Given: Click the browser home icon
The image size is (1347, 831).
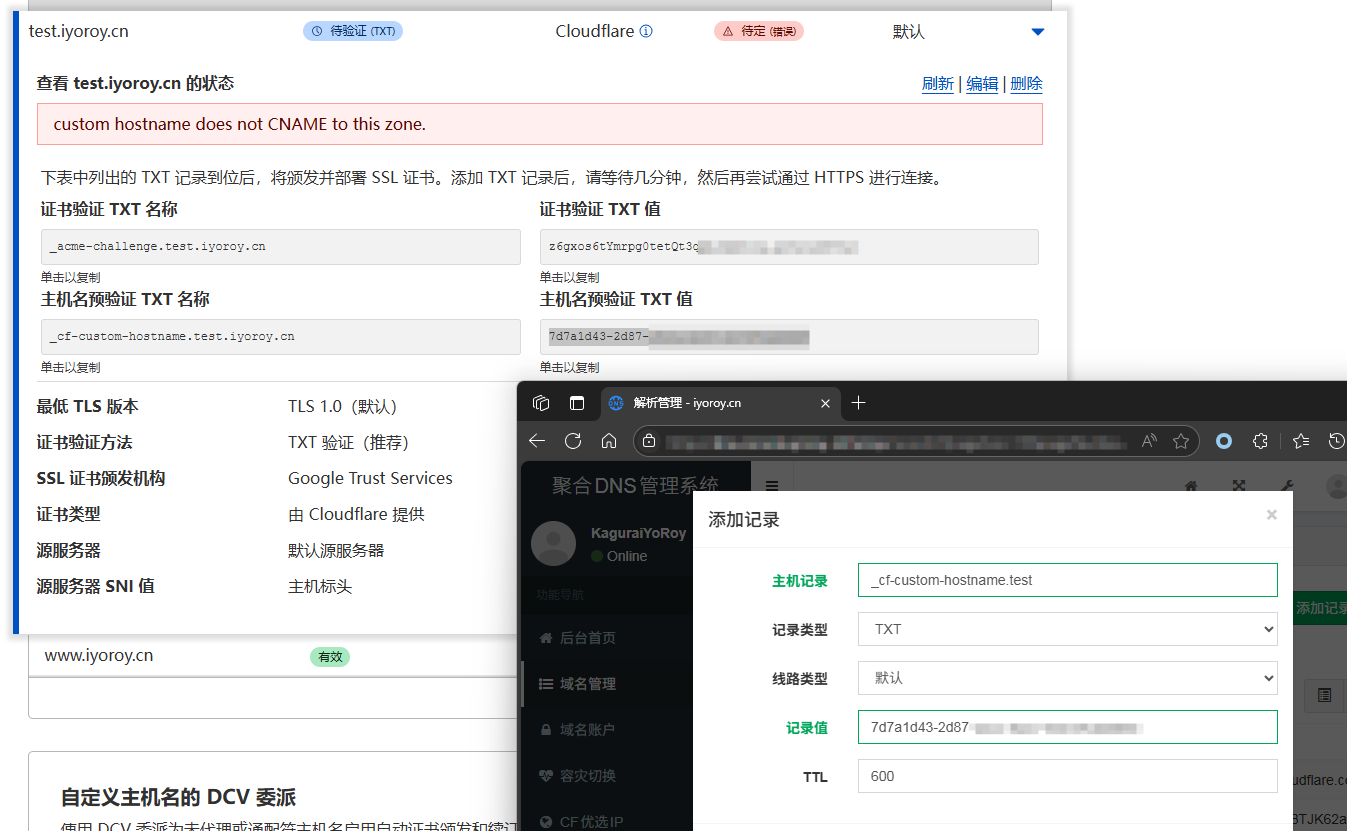Looking at the screenshot, I should (609, 441).
